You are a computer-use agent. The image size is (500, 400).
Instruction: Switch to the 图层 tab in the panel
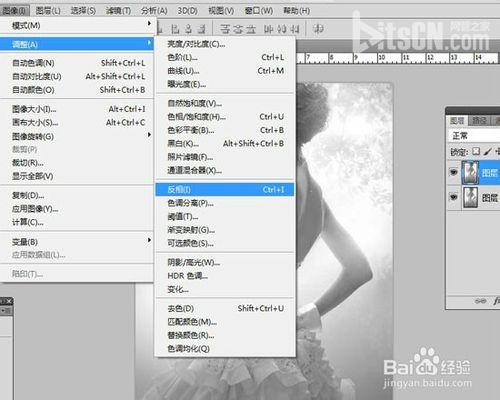[x=457, y=120]
